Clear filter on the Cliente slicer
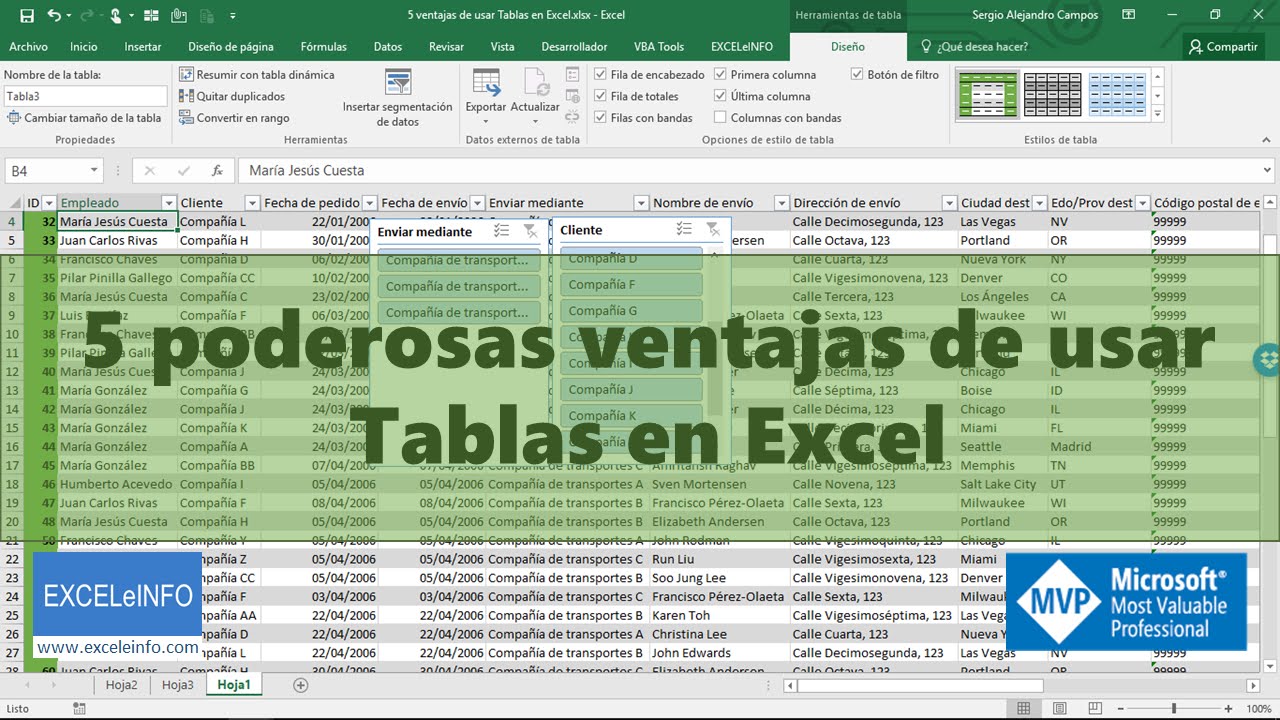1280x720 pixels. tap(713, 229)
